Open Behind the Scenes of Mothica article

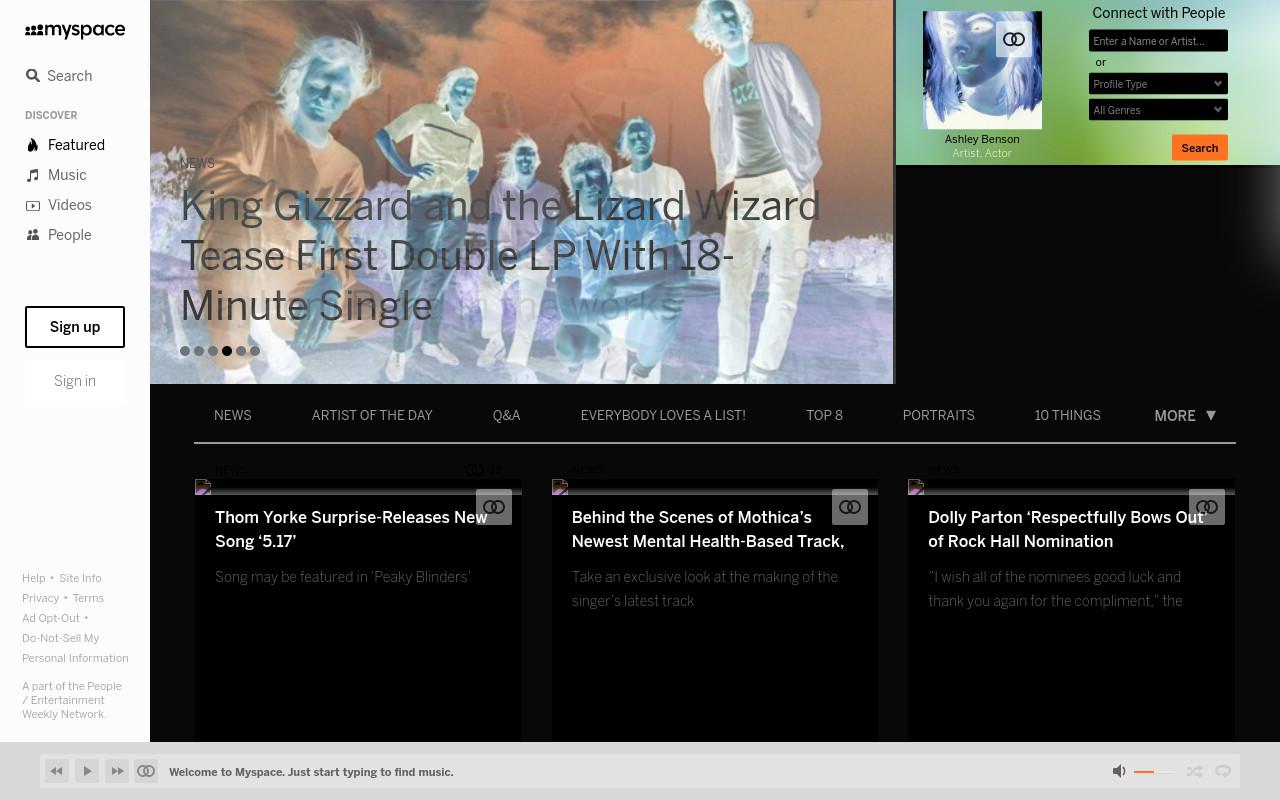pyautogui.click(x=708, y=529)
